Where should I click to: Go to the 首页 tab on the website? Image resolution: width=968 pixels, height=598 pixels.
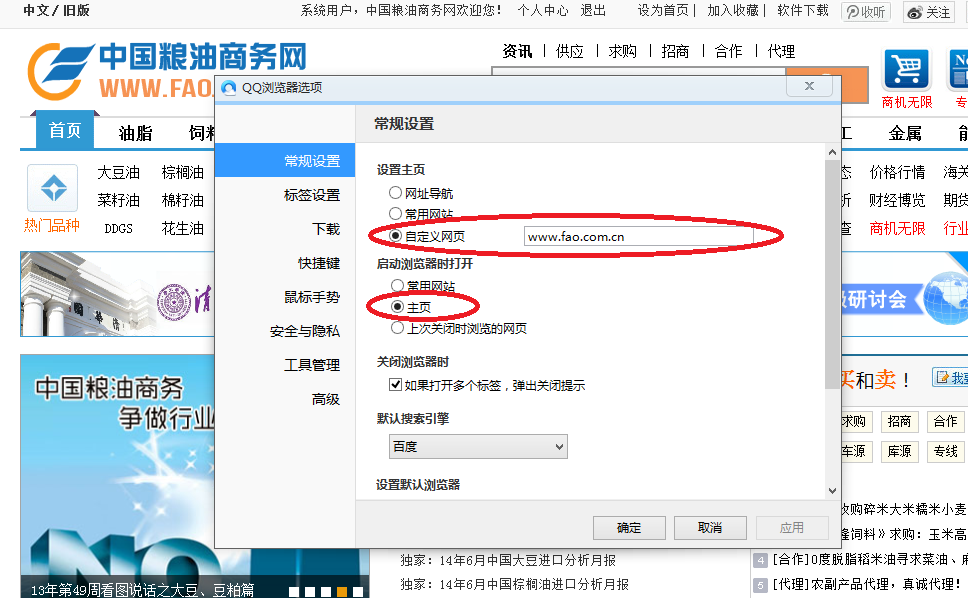click(65, 130)
